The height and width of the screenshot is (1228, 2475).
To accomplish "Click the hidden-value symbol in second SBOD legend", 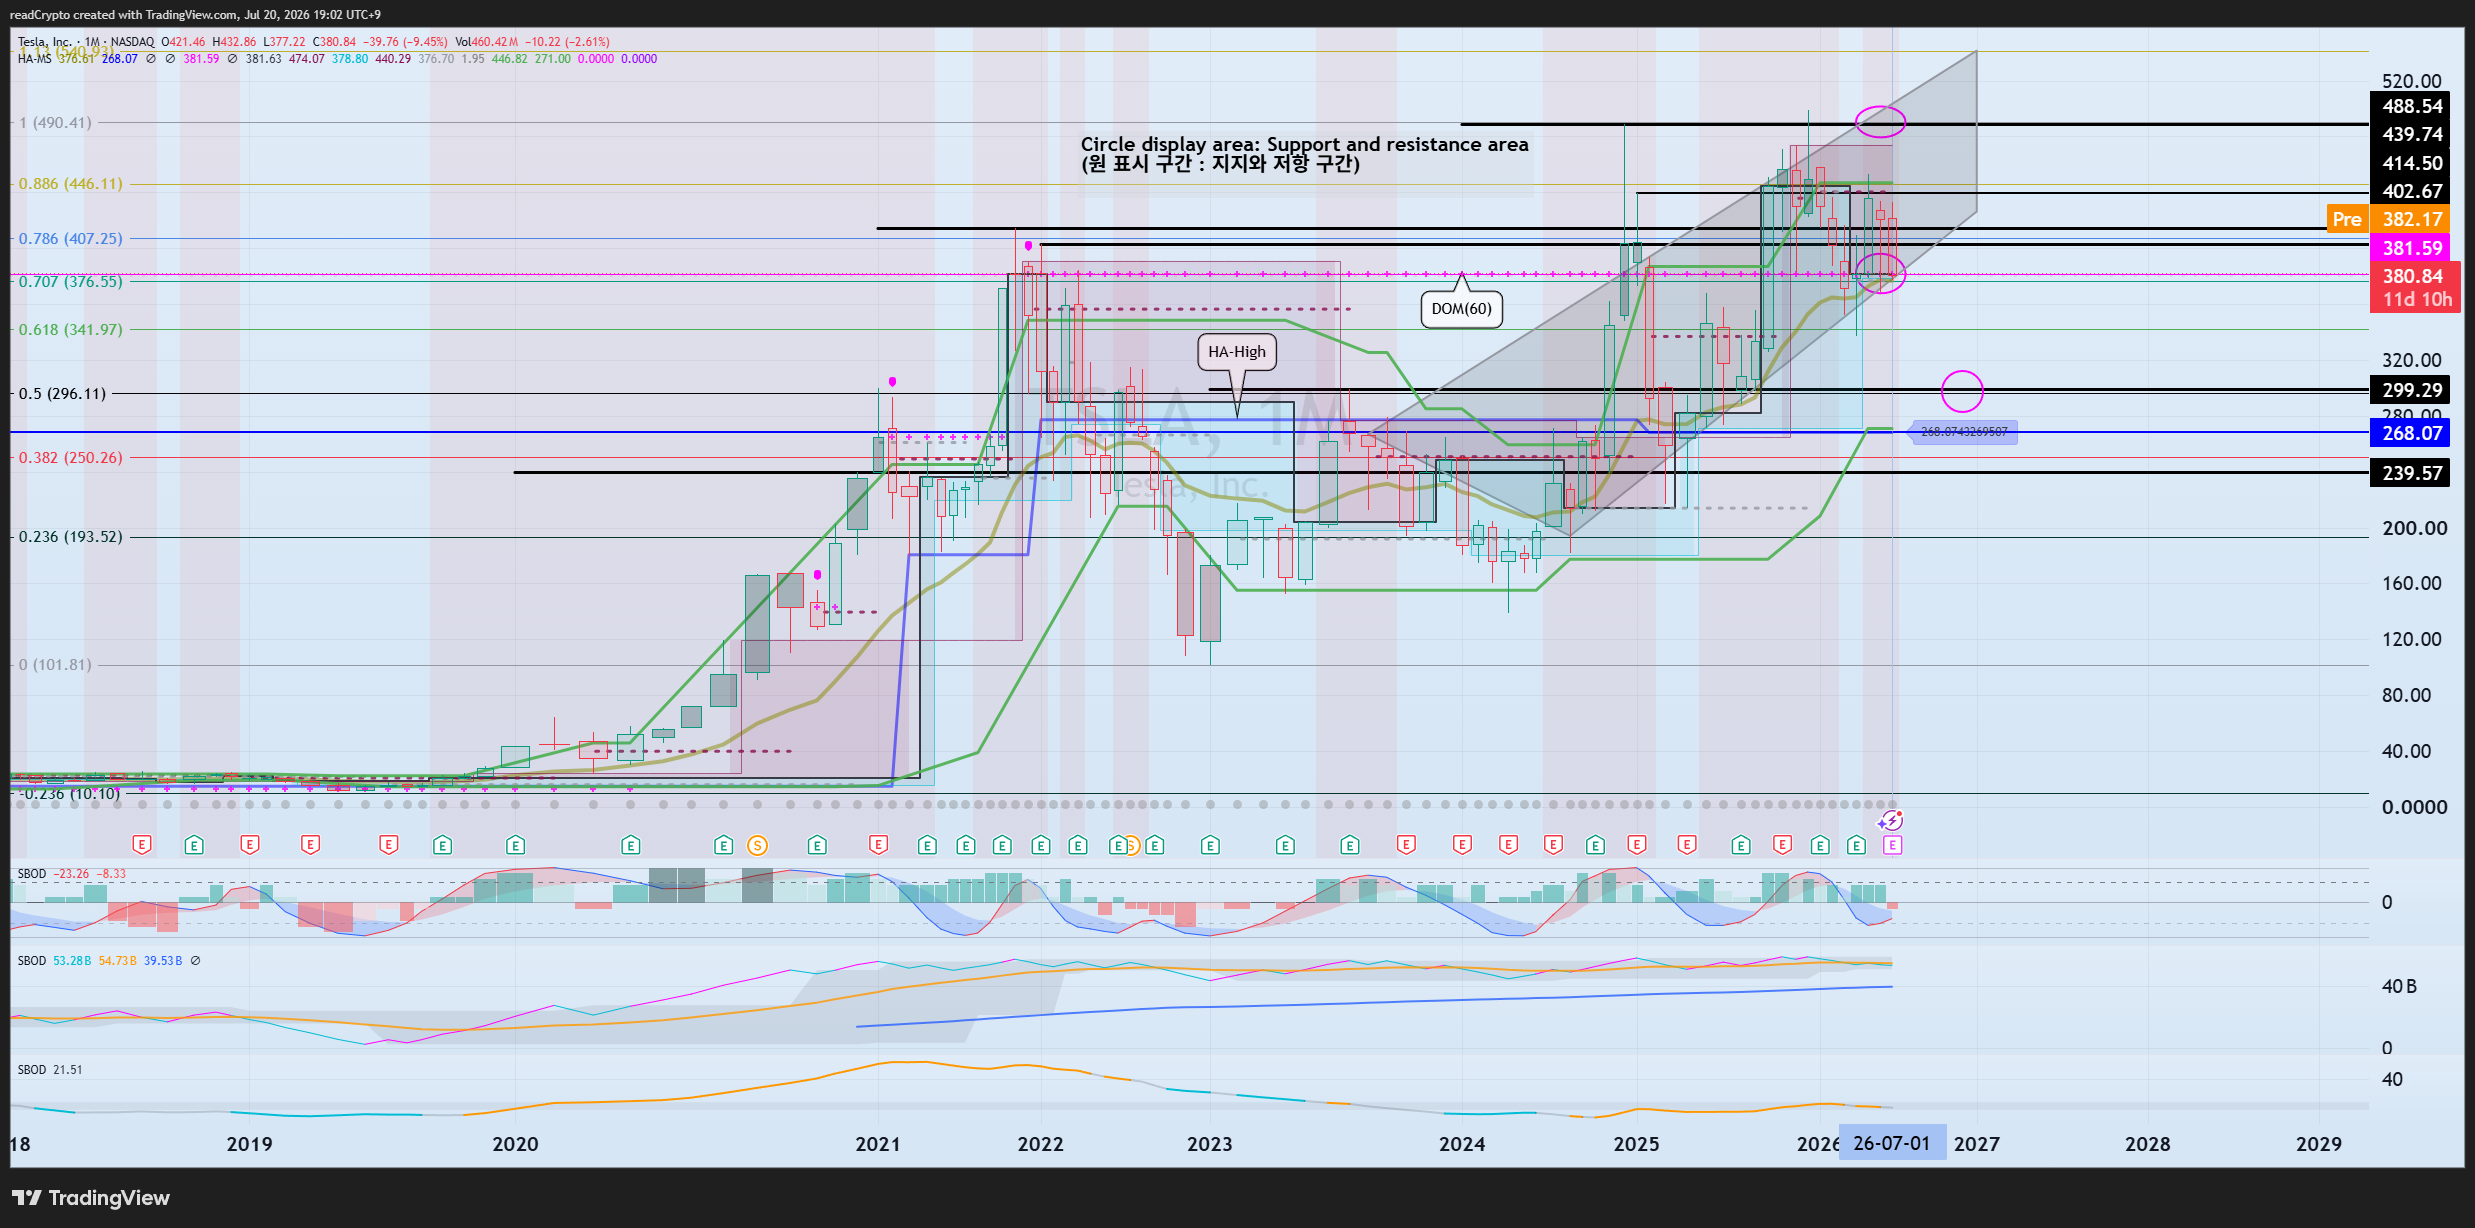I will (x=195, y=961).
